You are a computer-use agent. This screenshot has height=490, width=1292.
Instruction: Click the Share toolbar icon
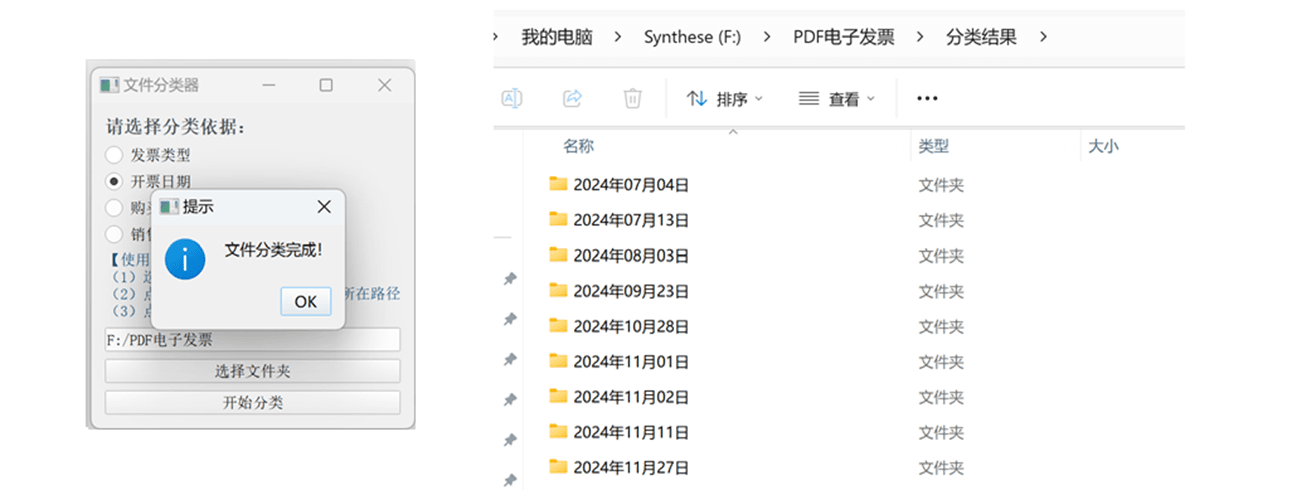pyautogui.click(x=573, y=98)
